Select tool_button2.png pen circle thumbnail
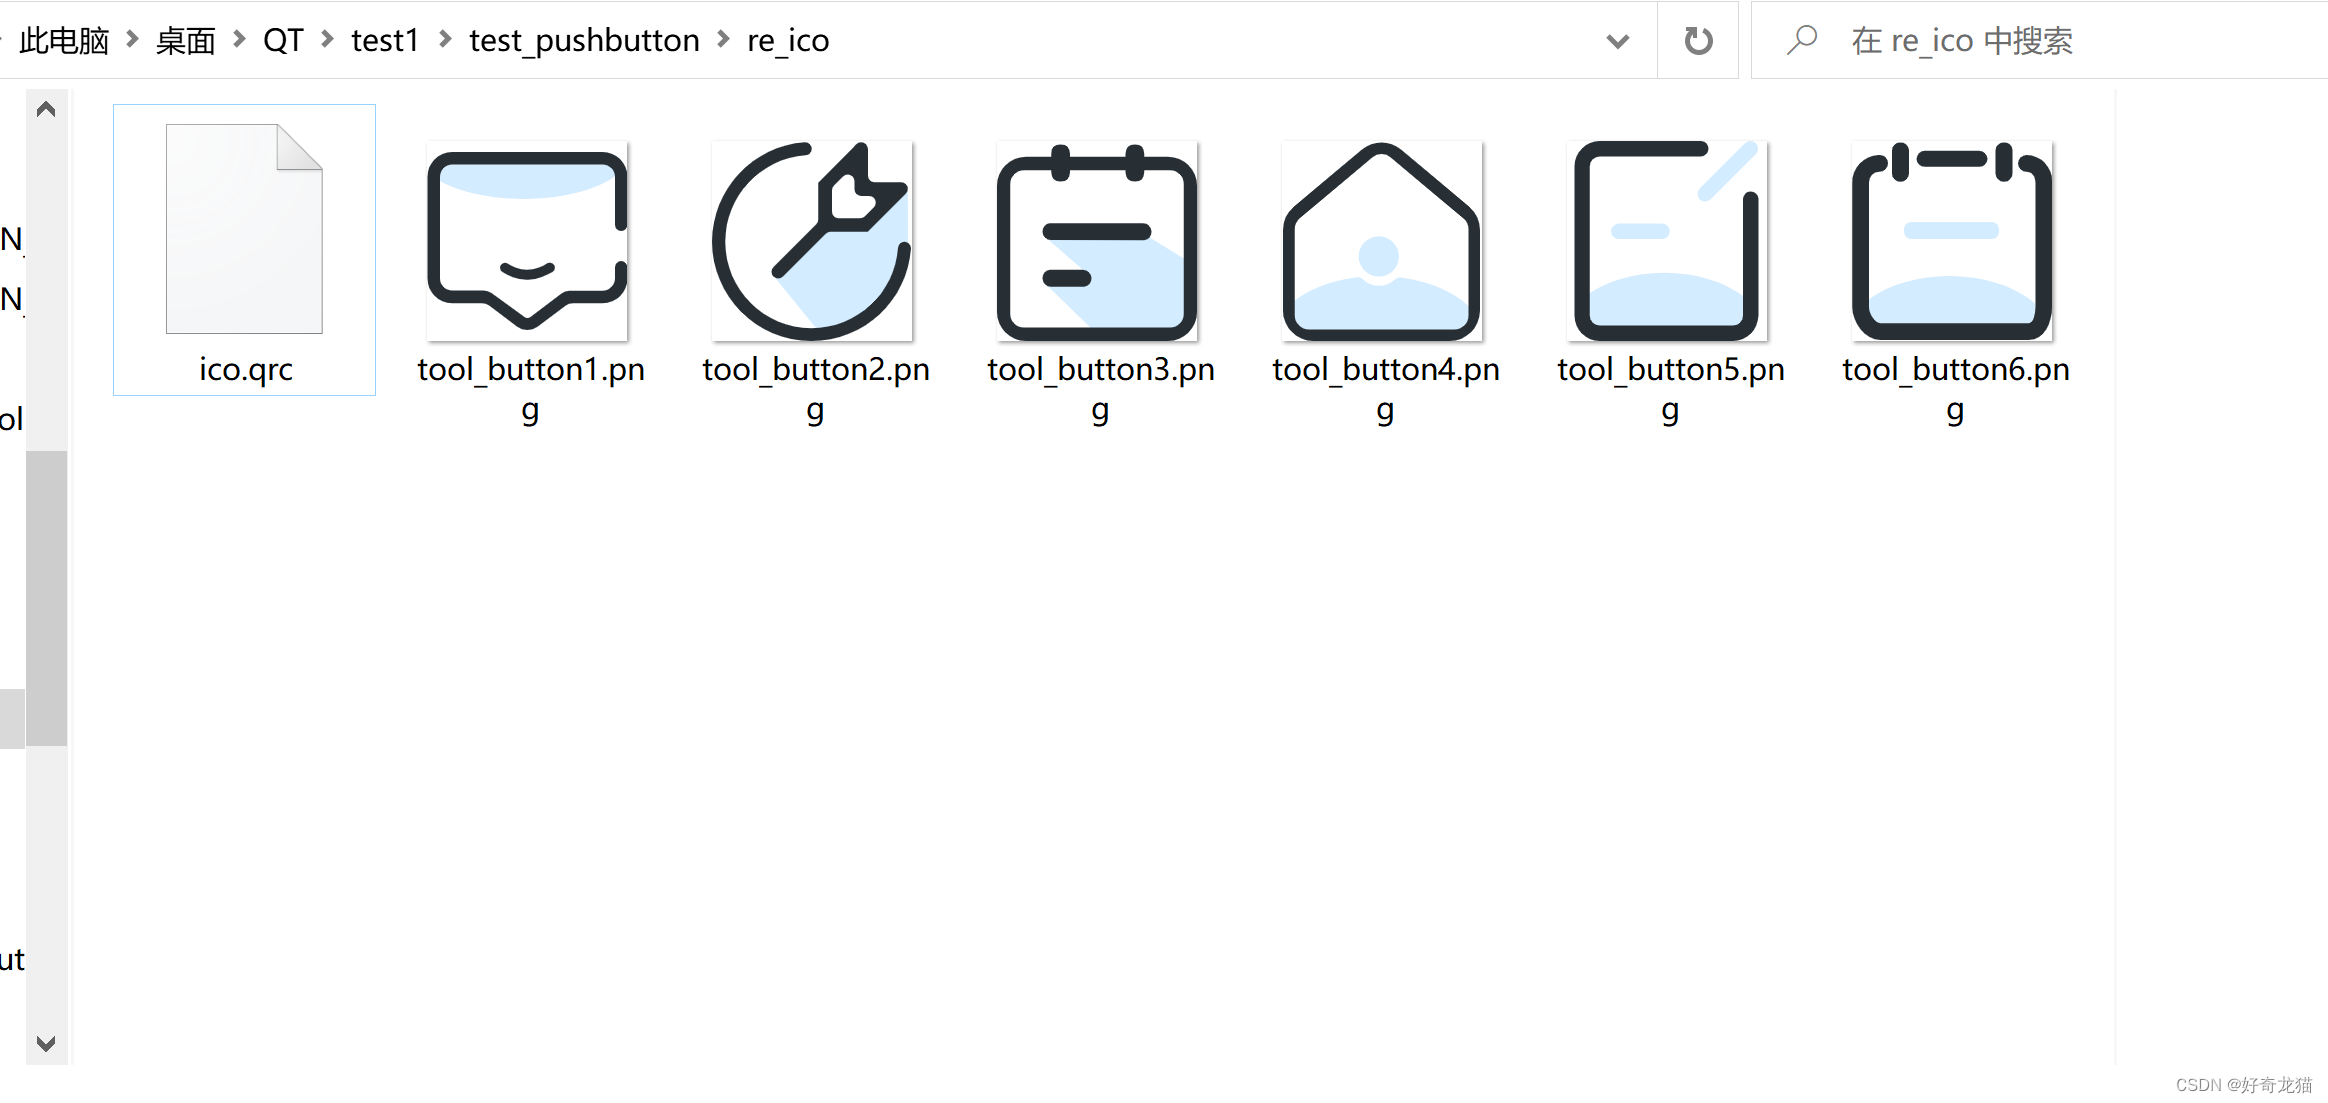Image resolution: width=2328 pixels, height=1103 pixels. (812, 240)
